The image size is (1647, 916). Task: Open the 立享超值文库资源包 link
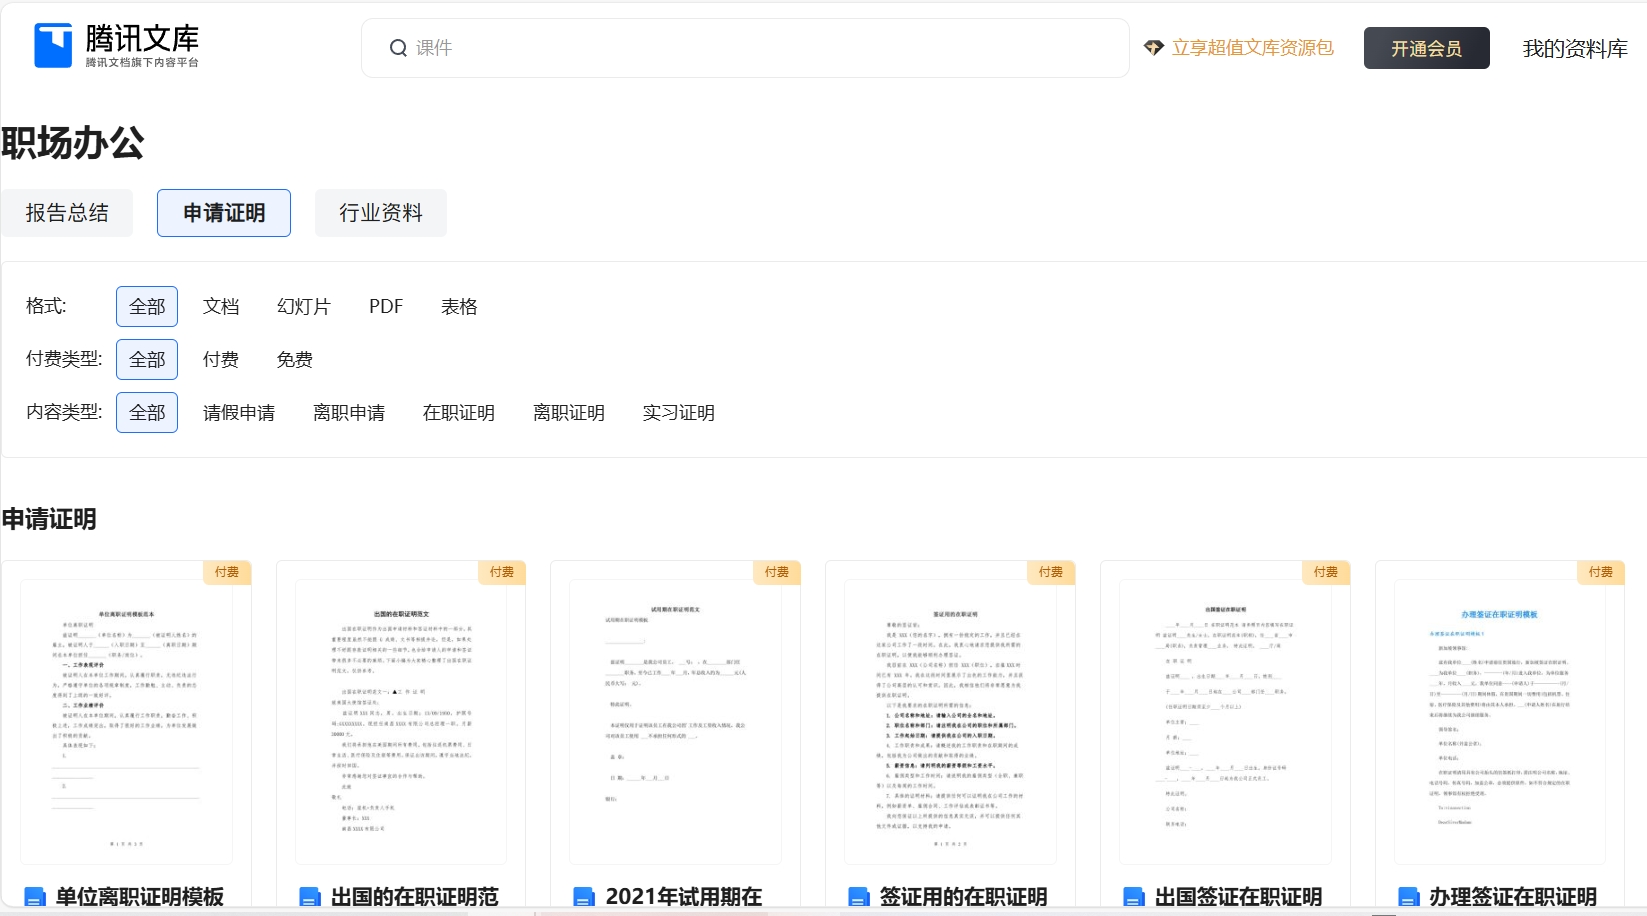click(x=1252, y=48)
